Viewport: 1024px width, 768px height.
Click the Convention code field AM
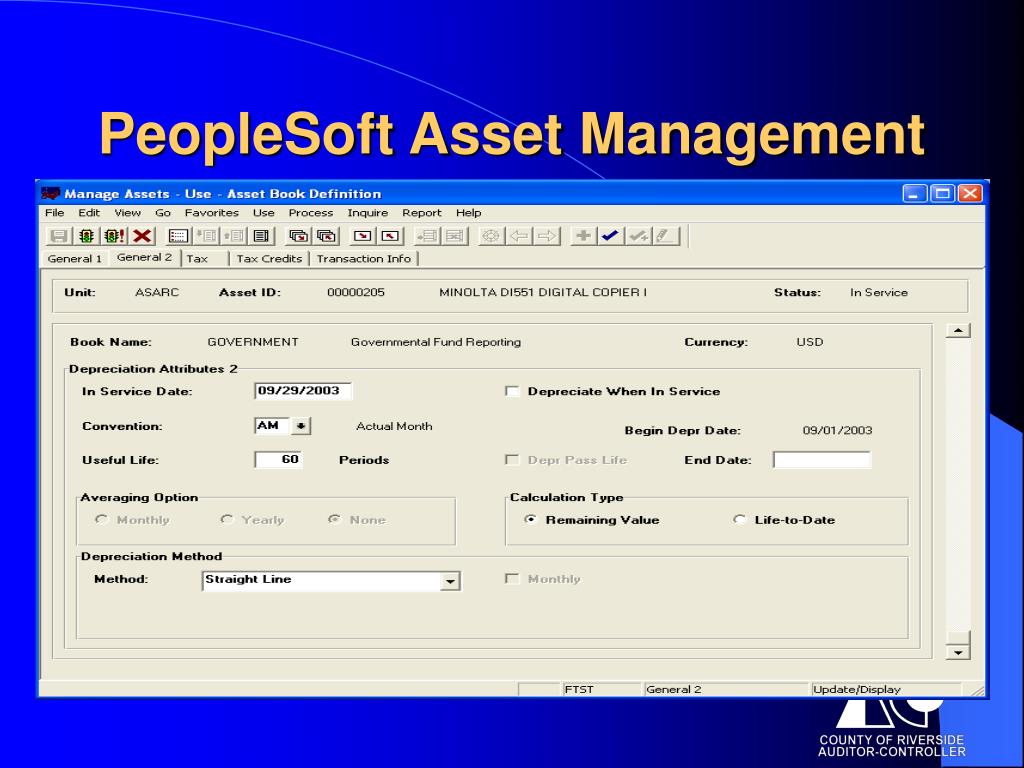[x=272, y=426]
